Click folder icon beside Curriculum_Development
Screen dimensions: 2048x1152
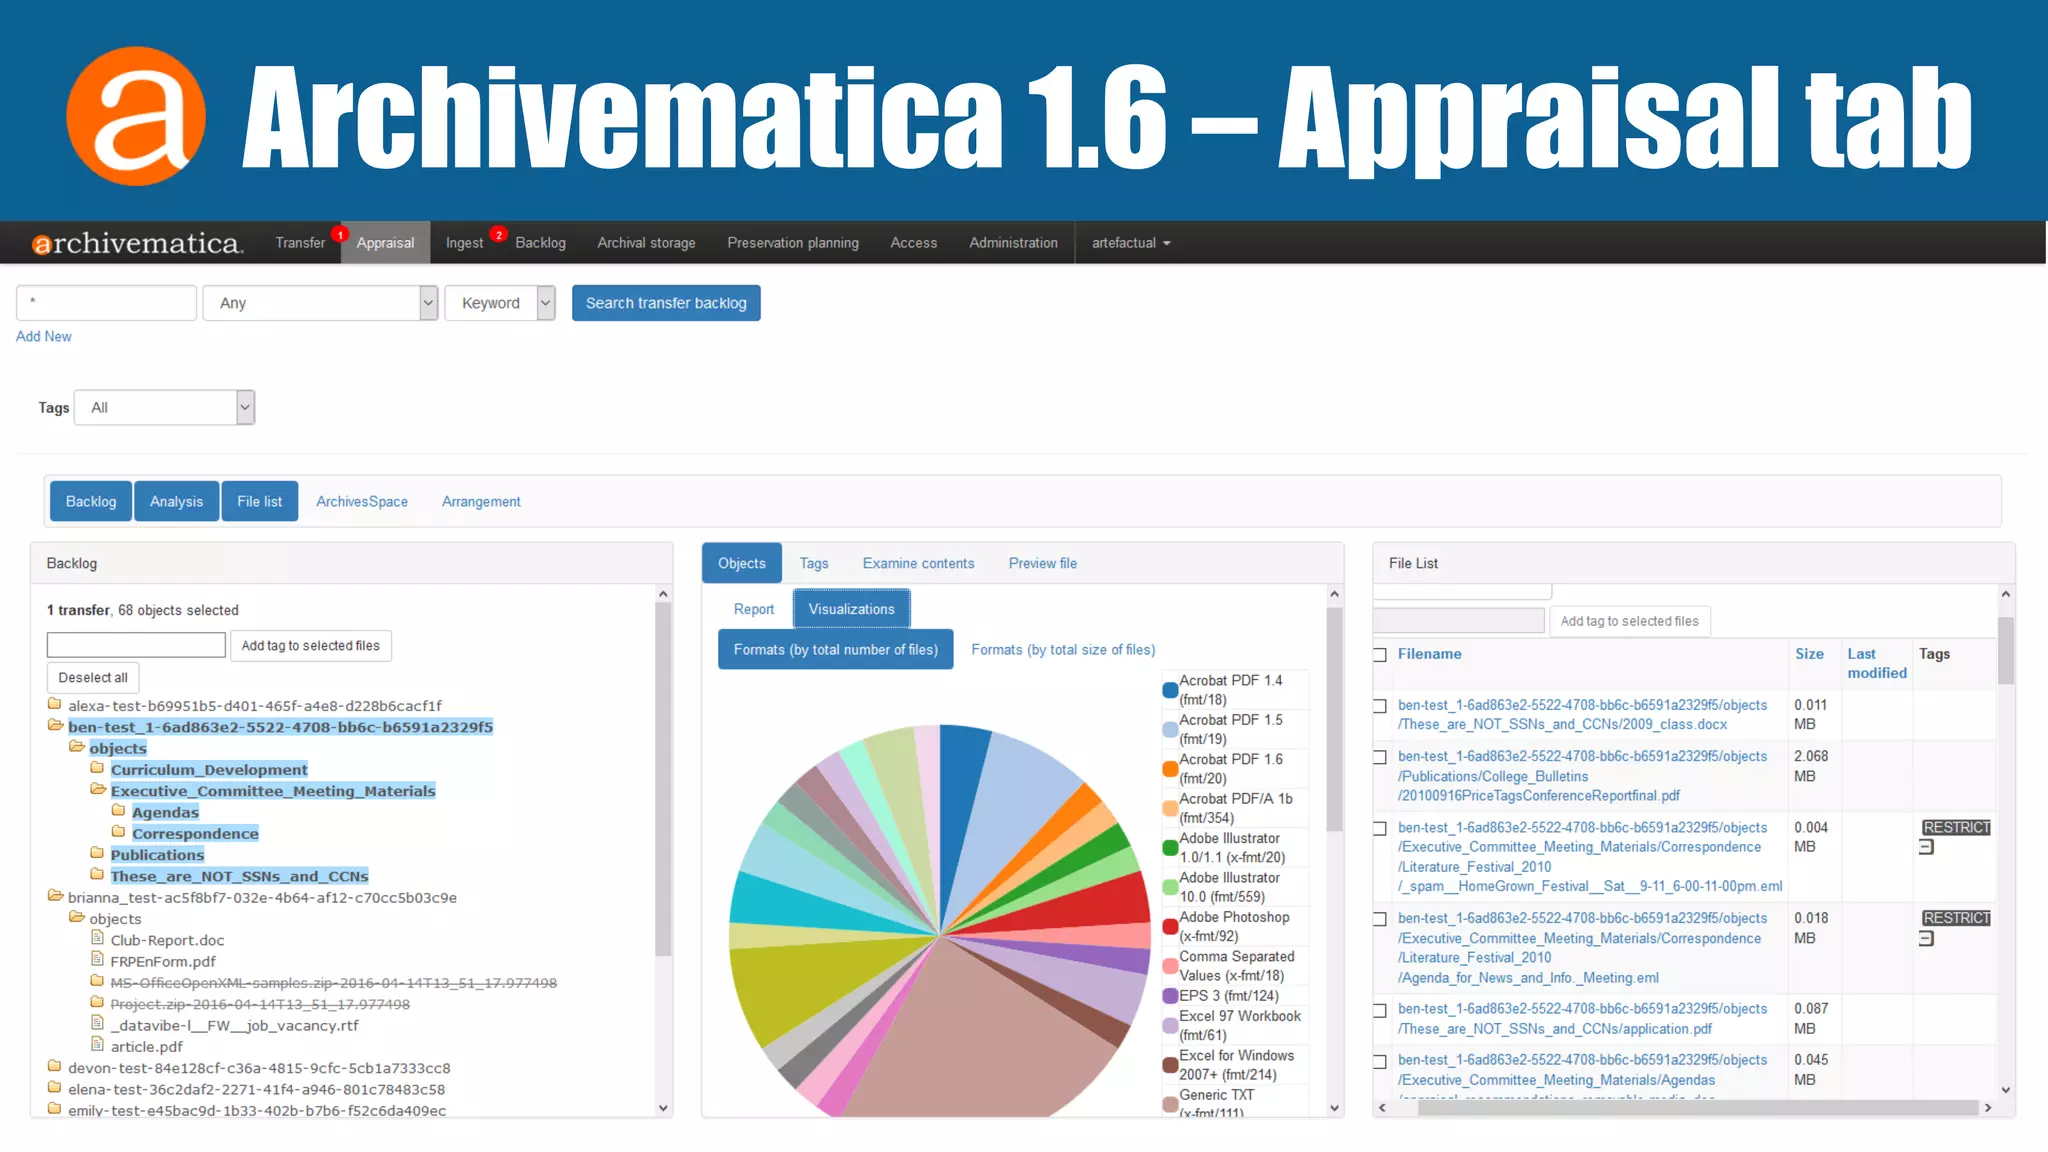[97, 768]
